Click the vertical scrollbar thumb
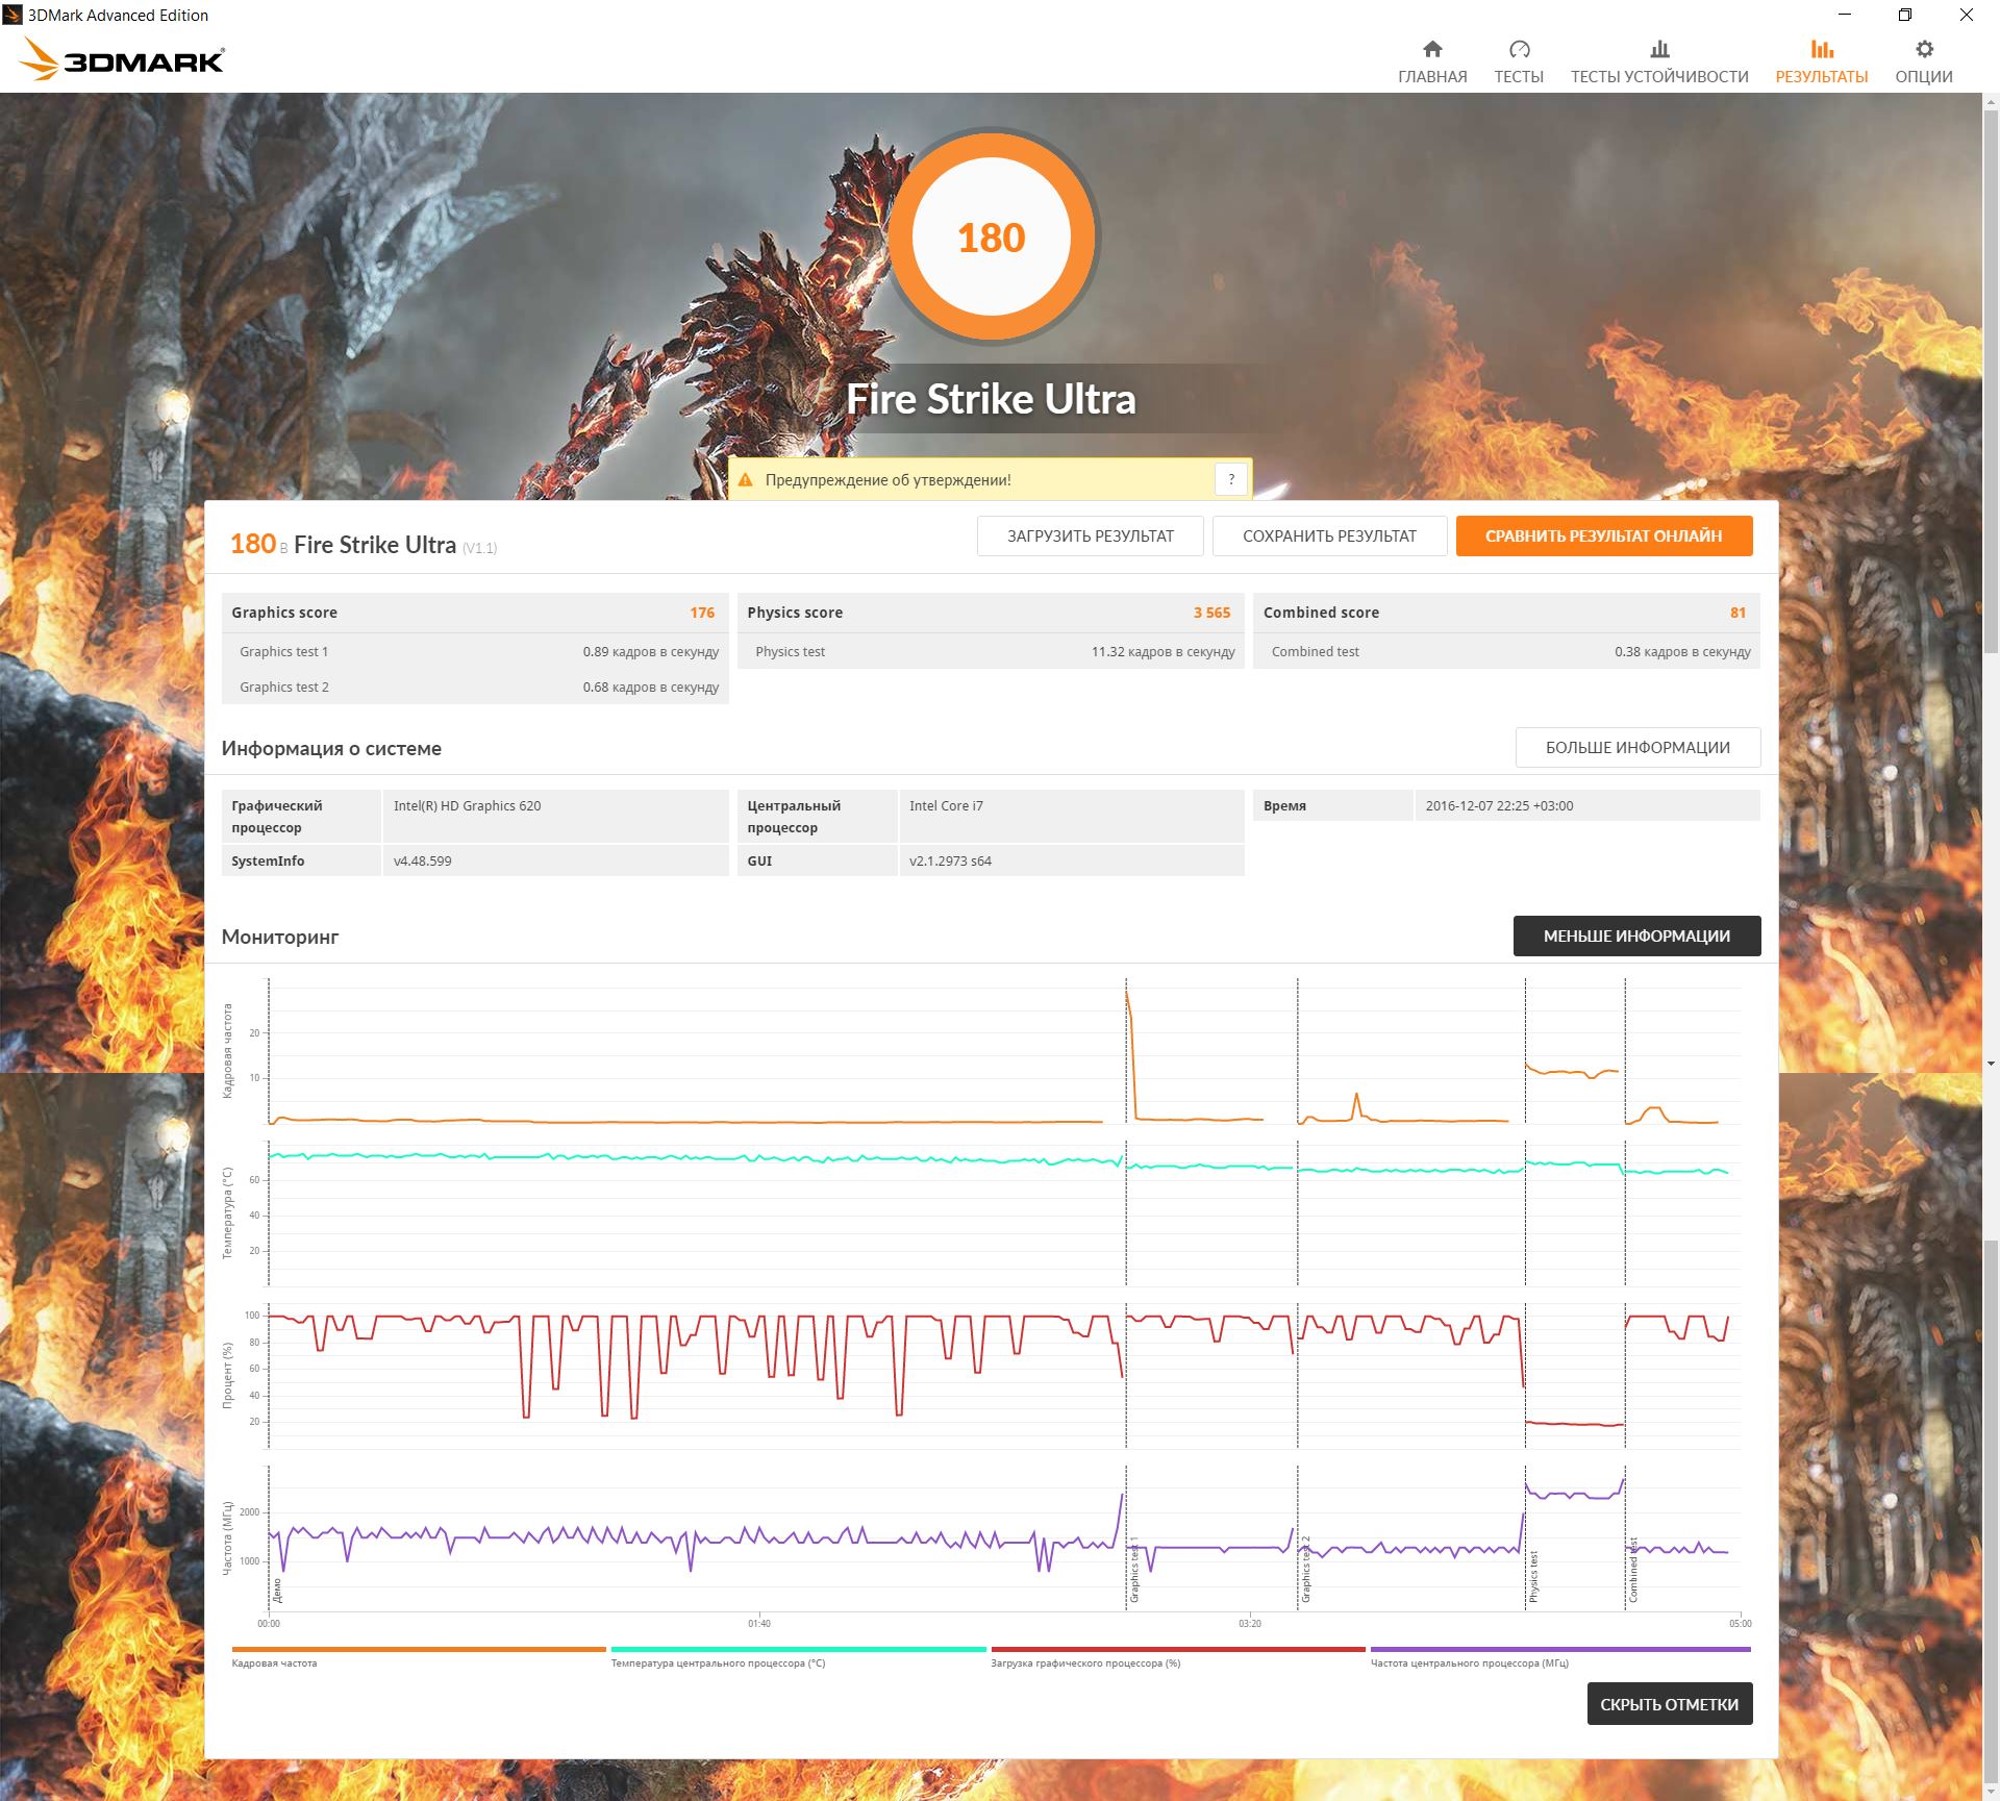The height and width of the screenshot is (1801, 2000). pos(1990,380)
